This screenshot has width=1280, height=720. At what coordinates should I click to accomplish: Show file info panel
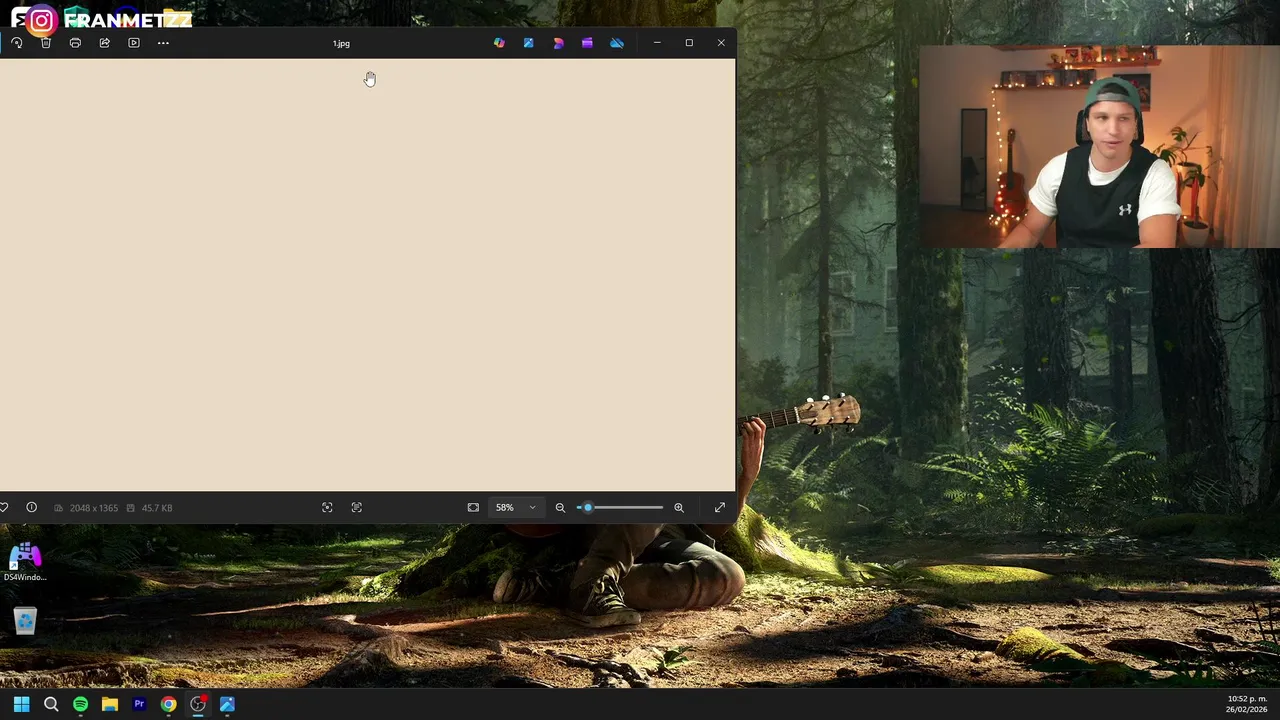click(31, 508)
